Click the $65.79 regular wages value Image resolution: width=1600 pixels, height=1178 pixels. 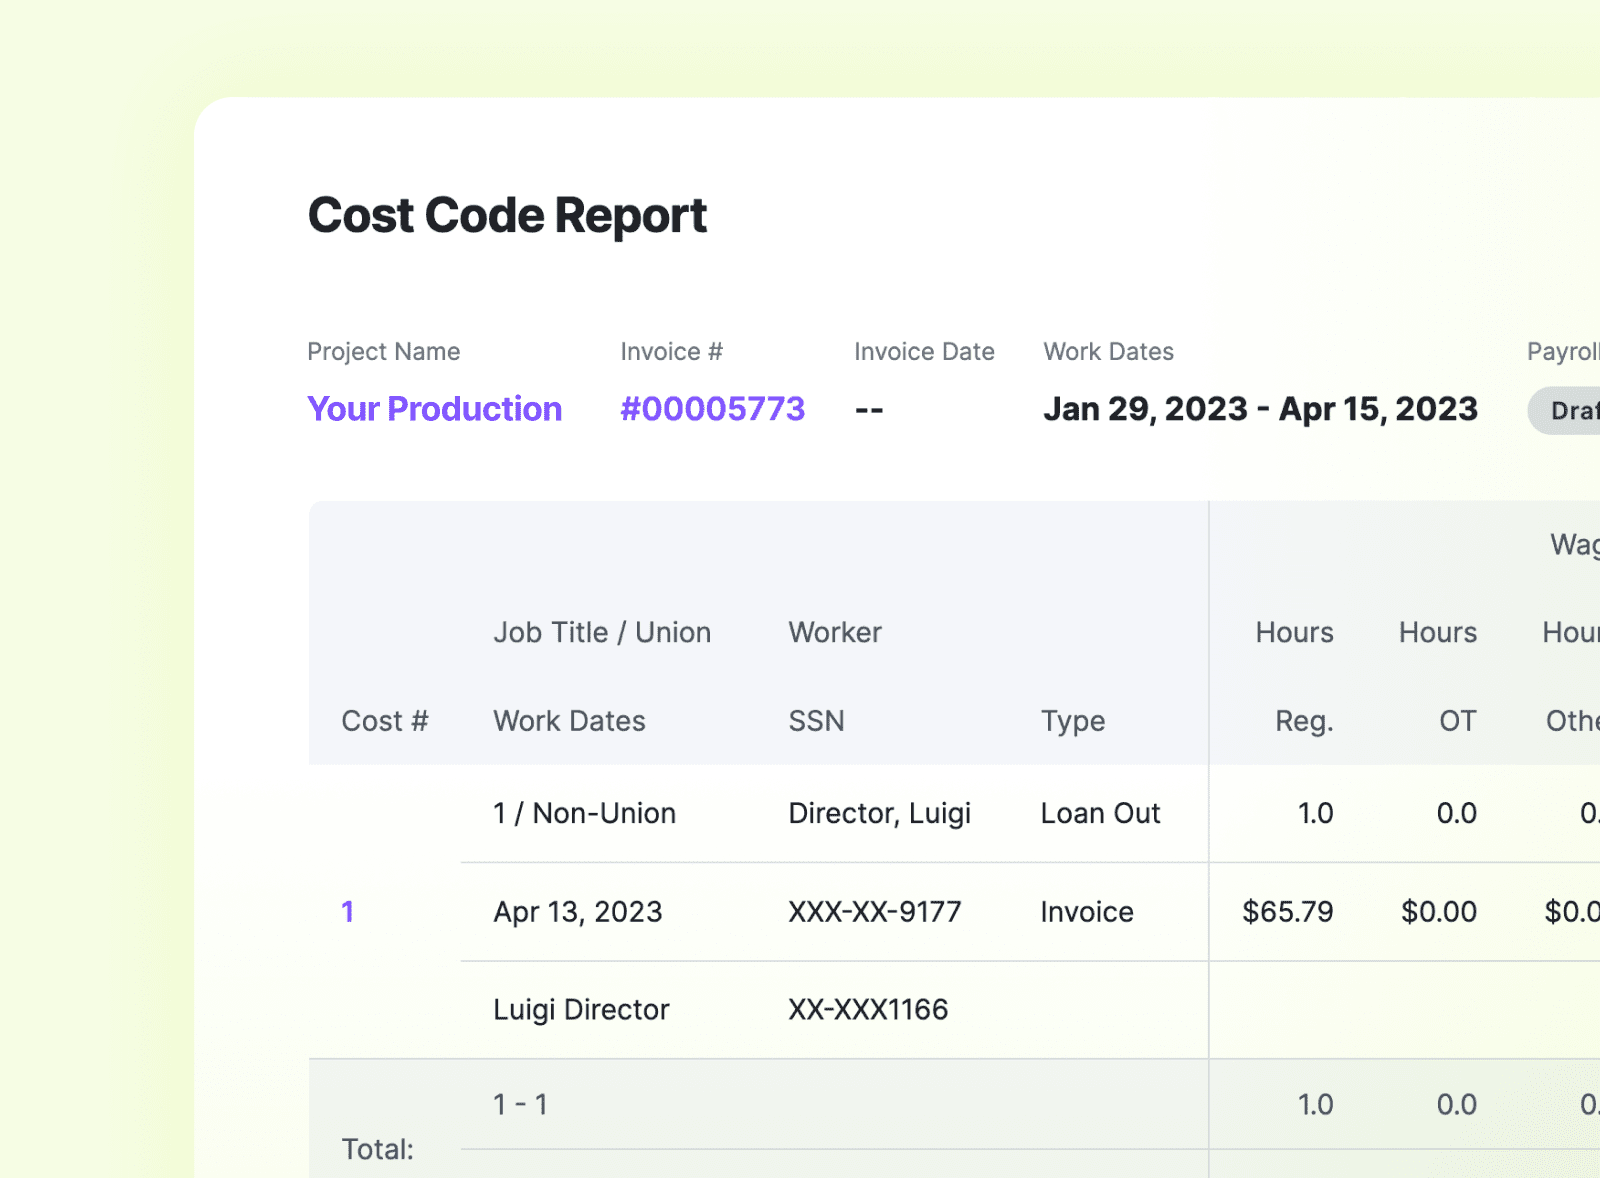click(1287, 911)
